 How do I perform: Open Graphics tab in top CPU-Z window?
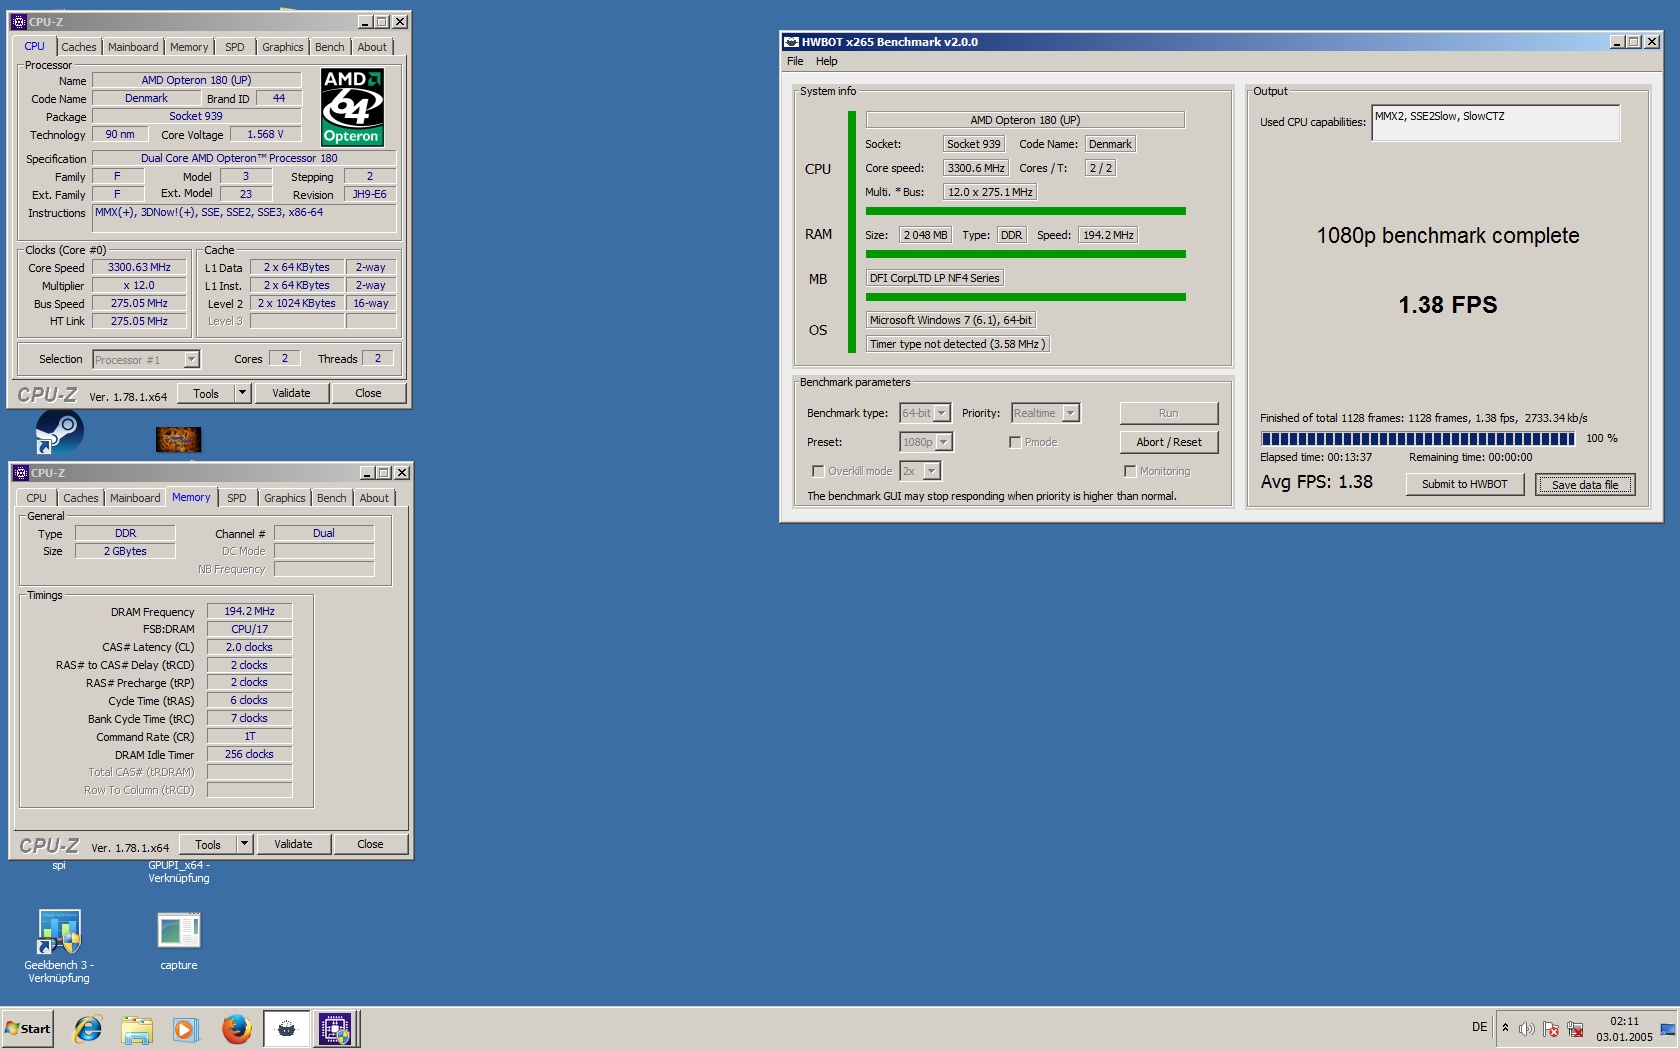[283, 47]
